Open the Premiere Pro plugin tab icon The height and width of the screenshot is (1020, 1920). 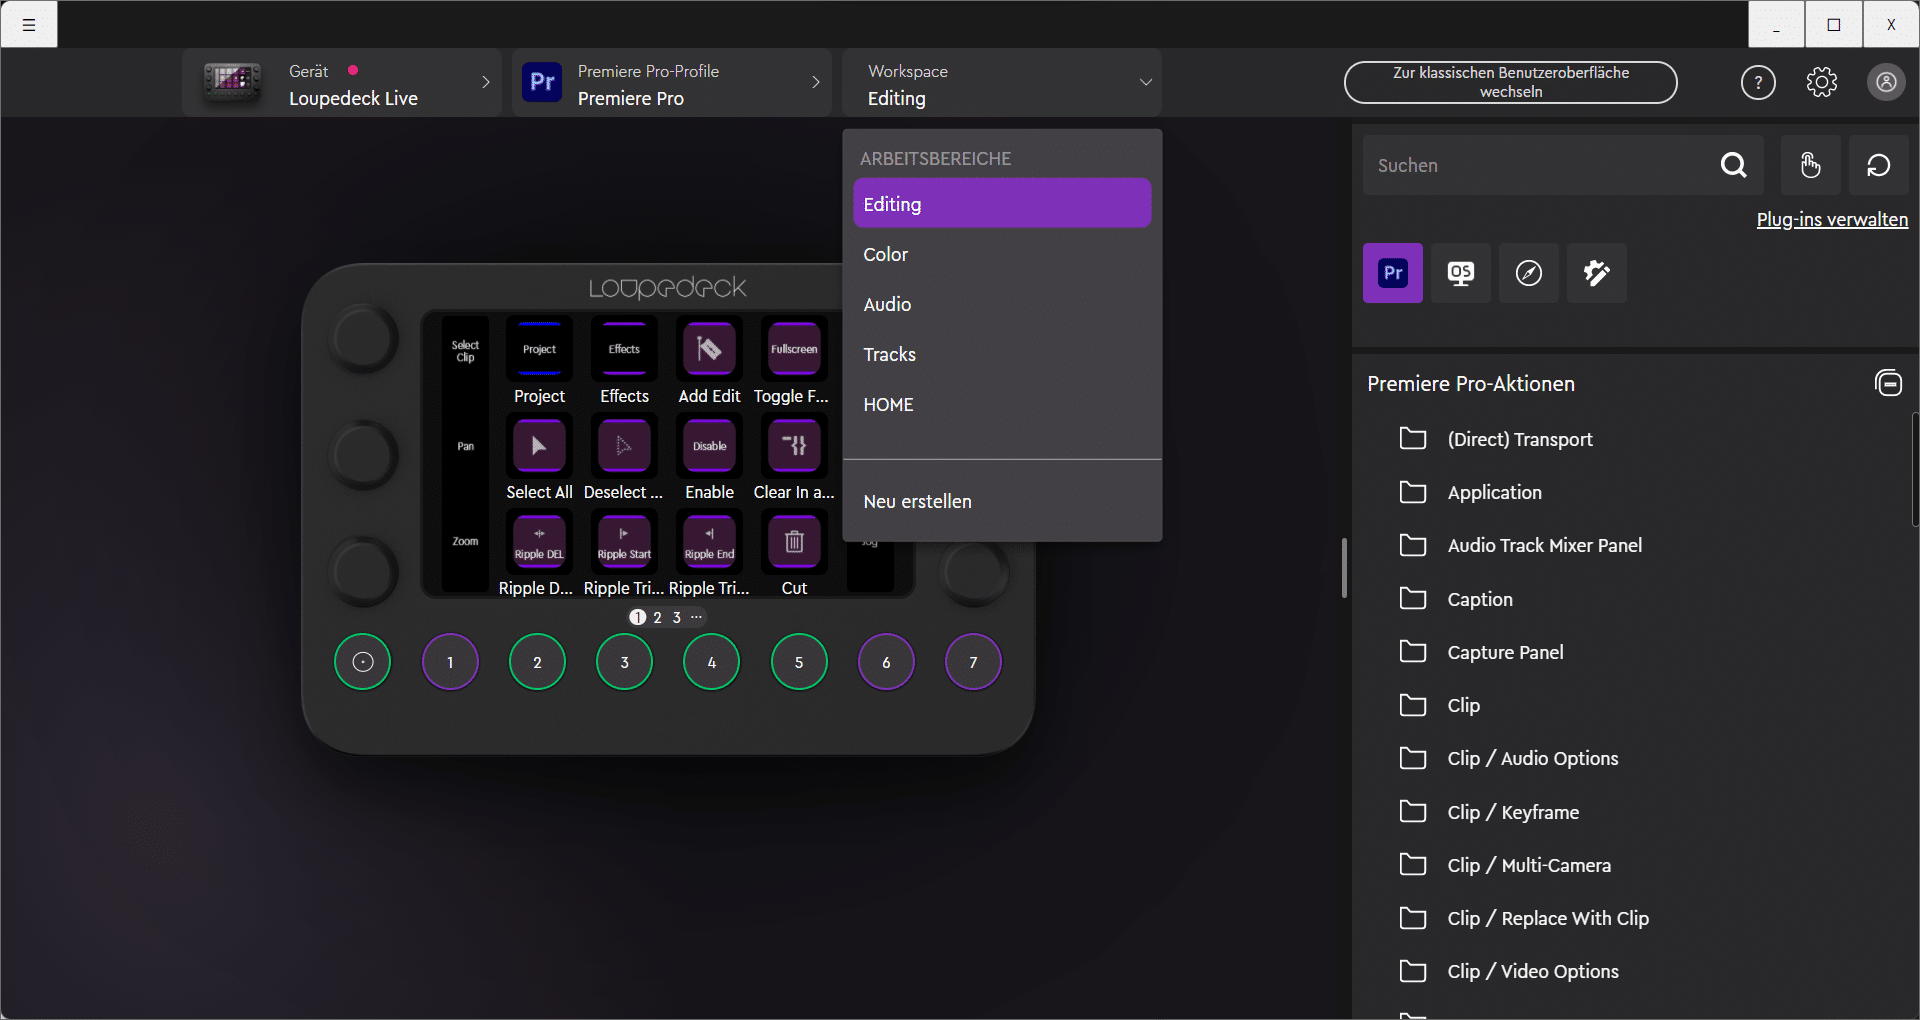[x=1392, y=273]
